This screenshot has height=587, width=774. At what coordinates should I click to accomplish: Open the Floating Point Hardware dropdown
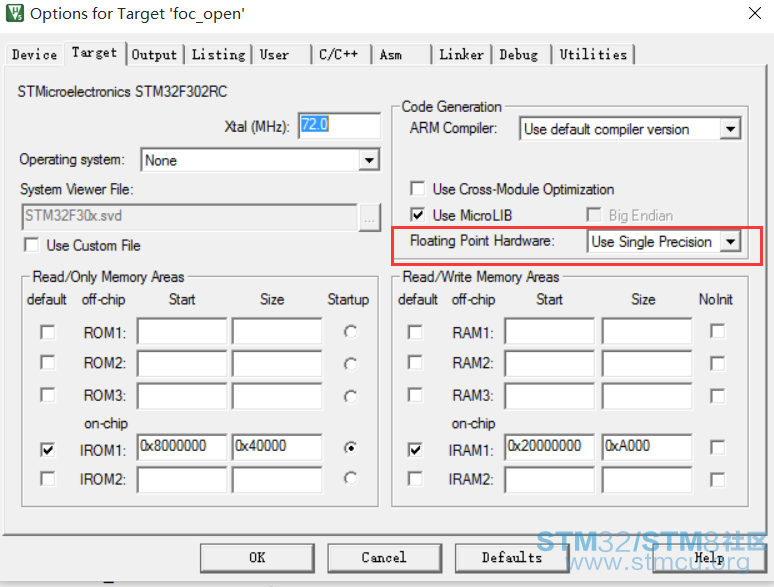click(730, 242)
